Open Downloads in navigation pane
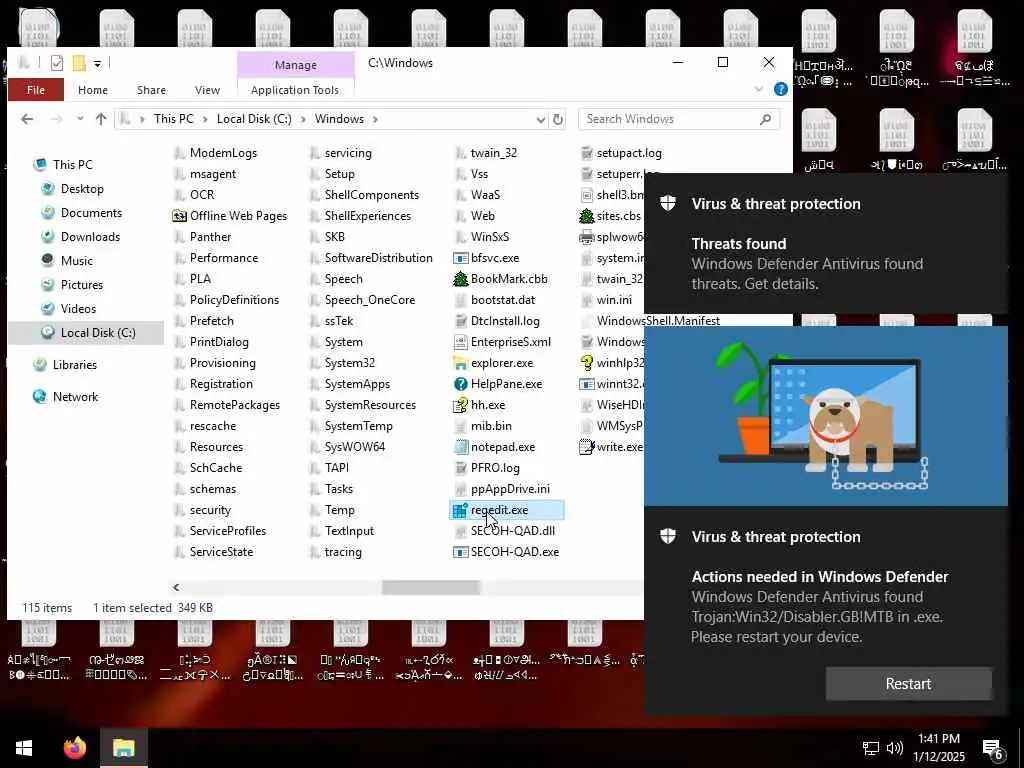Viewport: 1024px width, 768px height. pyautogui.click(x=90, y=237)
